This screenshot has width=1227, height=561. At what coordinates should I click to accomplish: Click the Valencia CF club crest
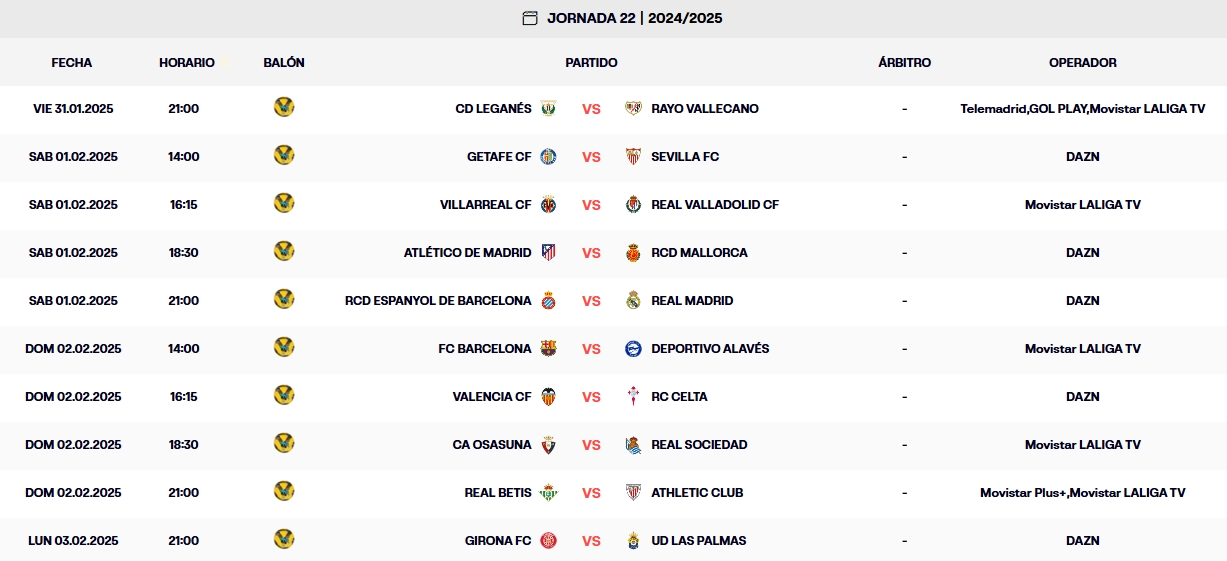[548, 396]
